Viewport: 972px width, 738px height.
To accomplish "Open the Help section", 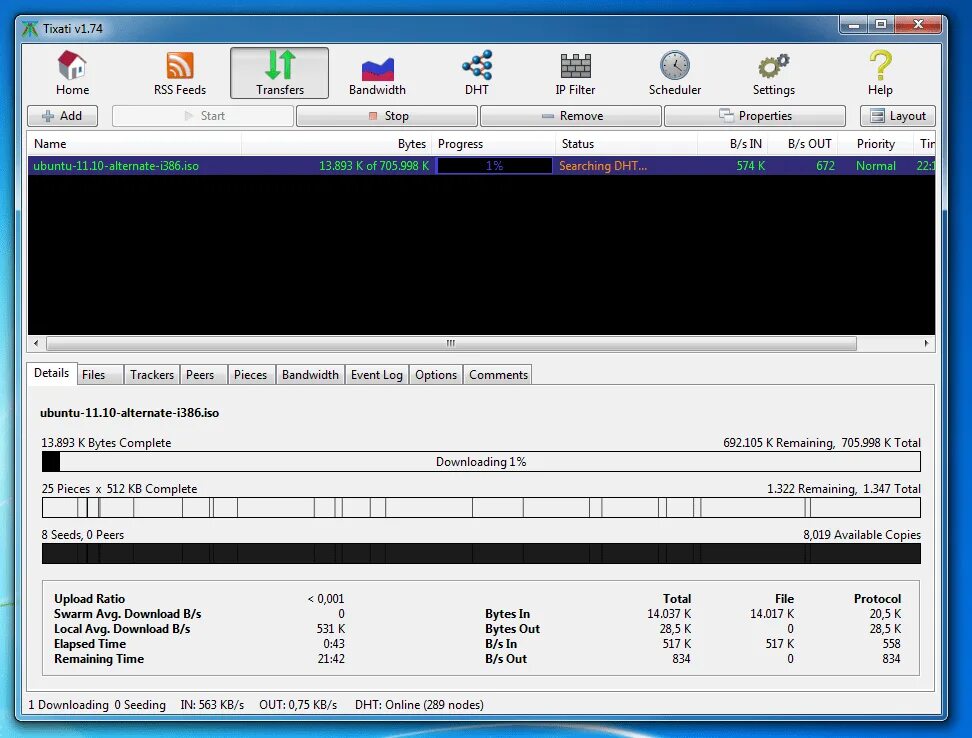I will (x=880, y=73).
